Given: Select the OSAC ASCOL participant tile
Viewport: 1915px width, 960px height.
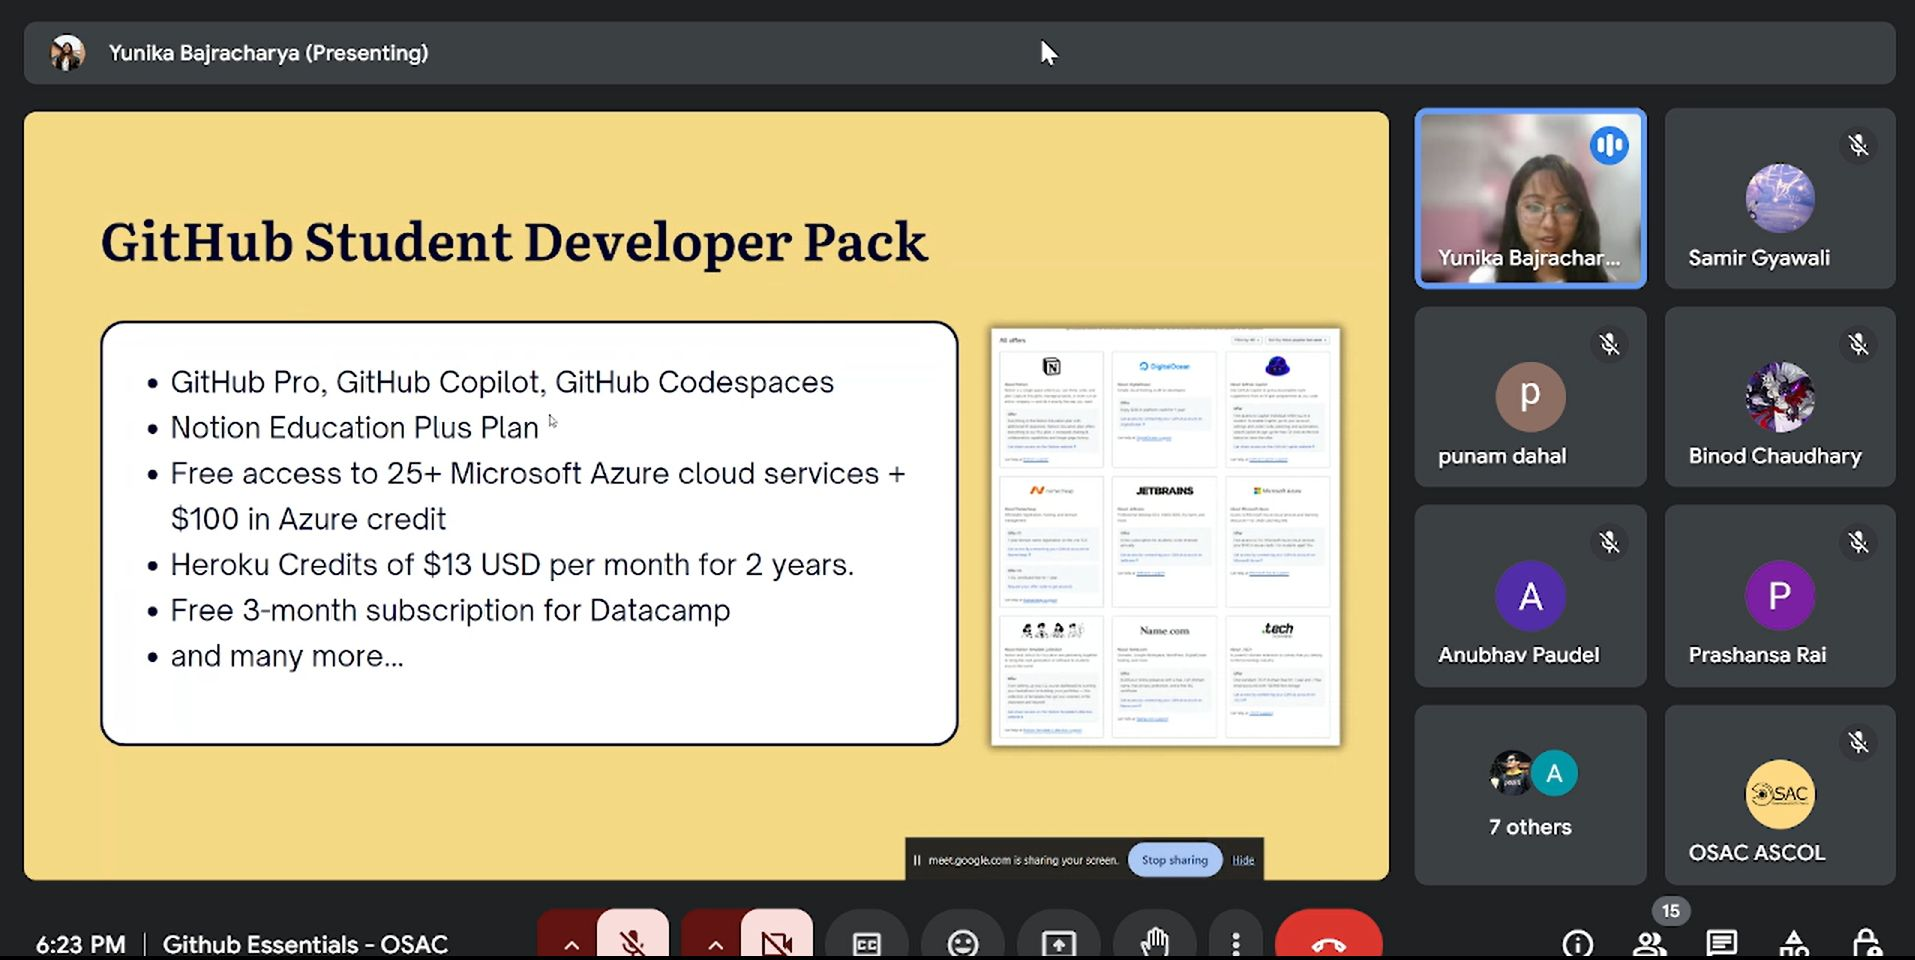Looking at the screenshot, I should click(x=1779, y=795).
